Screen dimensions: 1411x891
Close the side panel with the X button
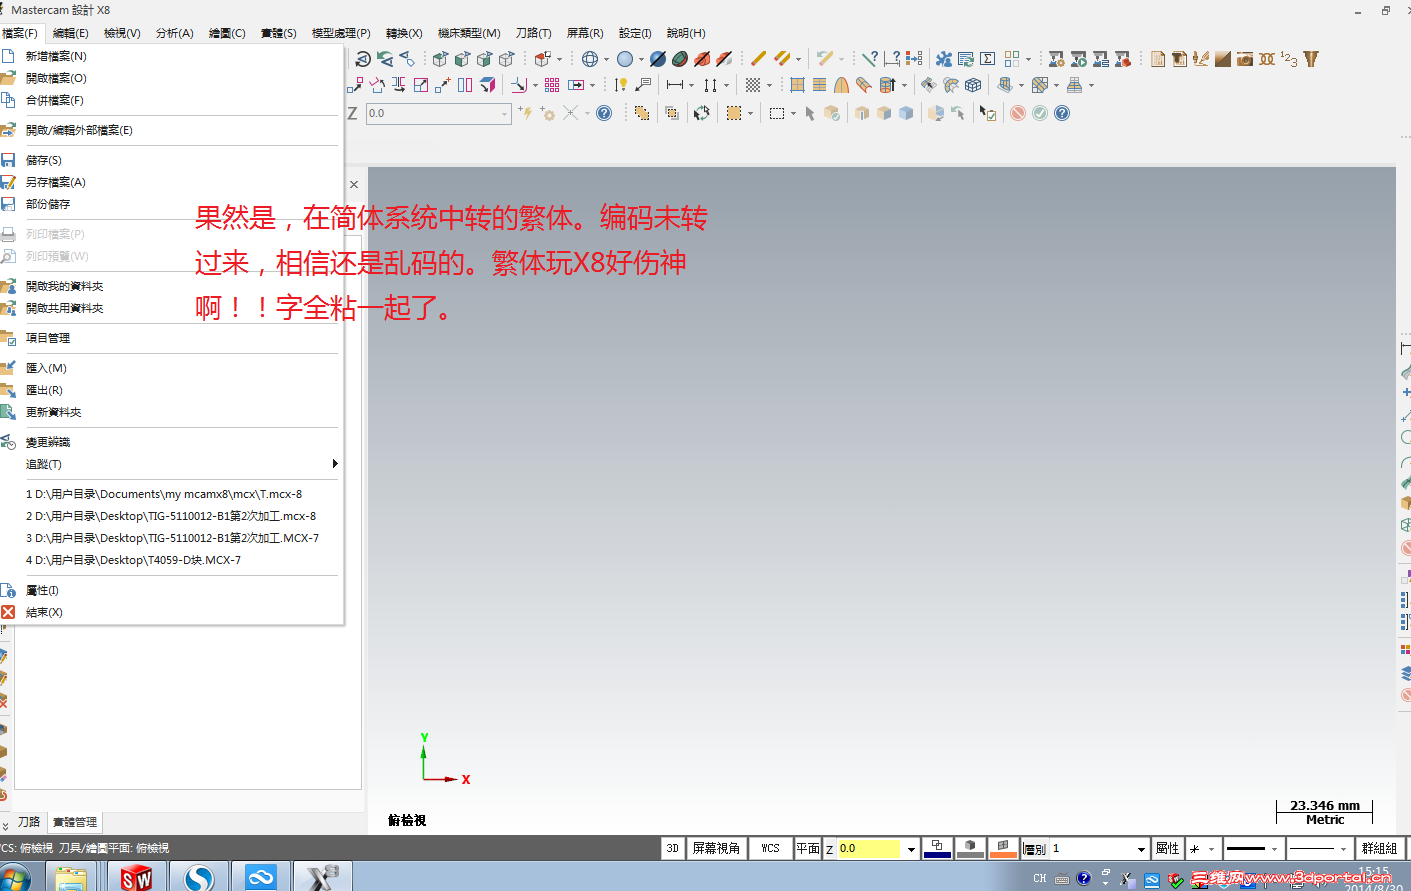(354, 184)
